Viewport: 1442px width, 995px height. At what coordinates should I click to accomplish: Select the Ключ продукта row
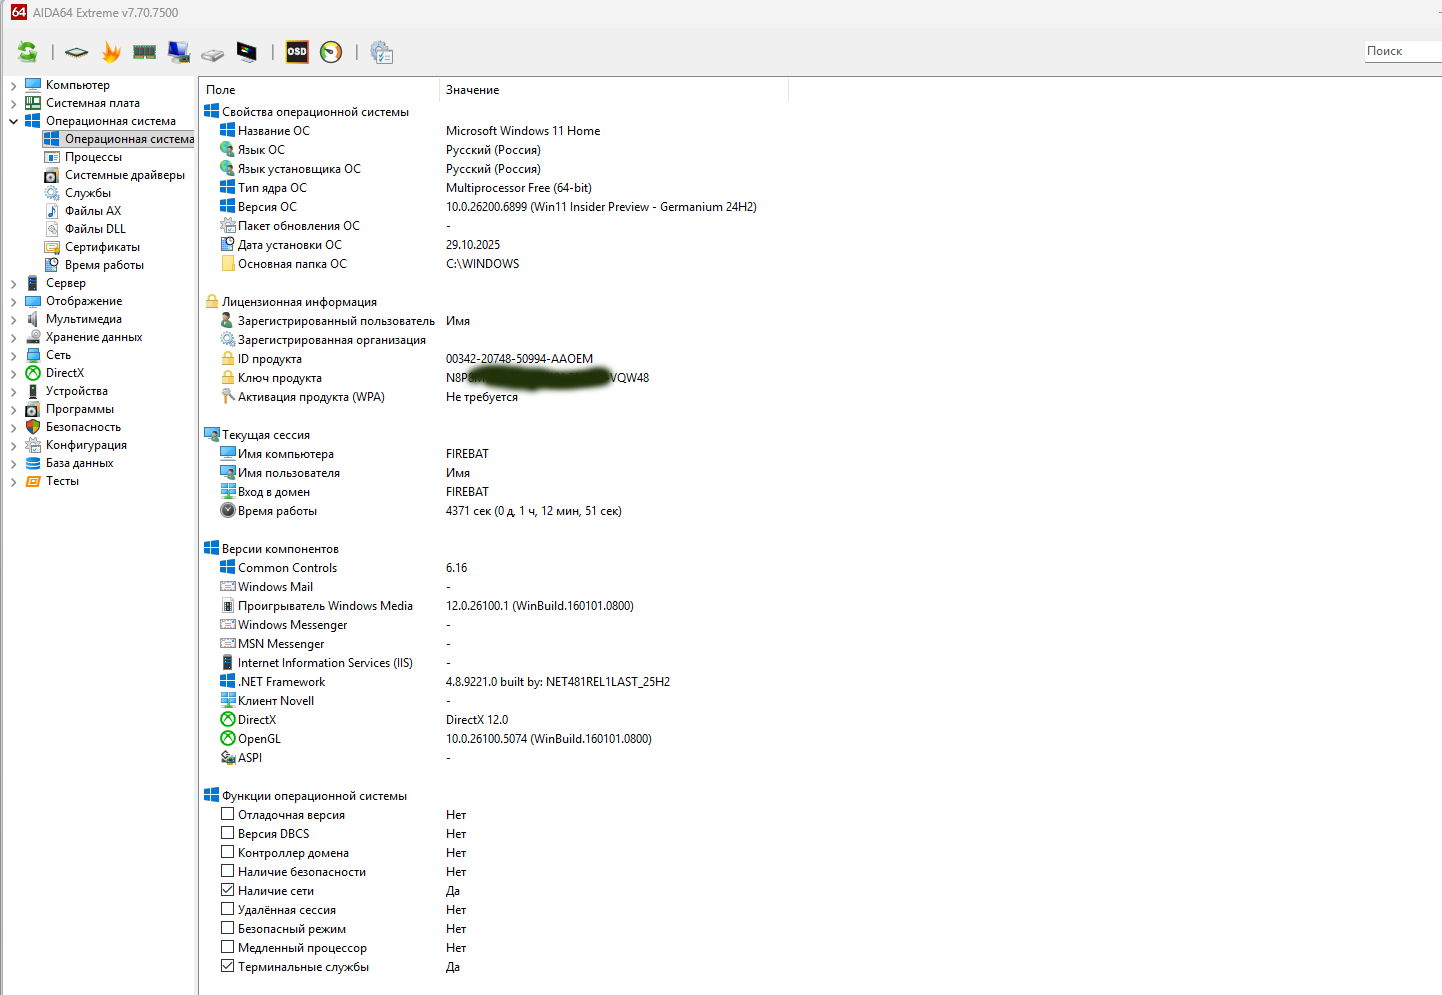[494, 378]
